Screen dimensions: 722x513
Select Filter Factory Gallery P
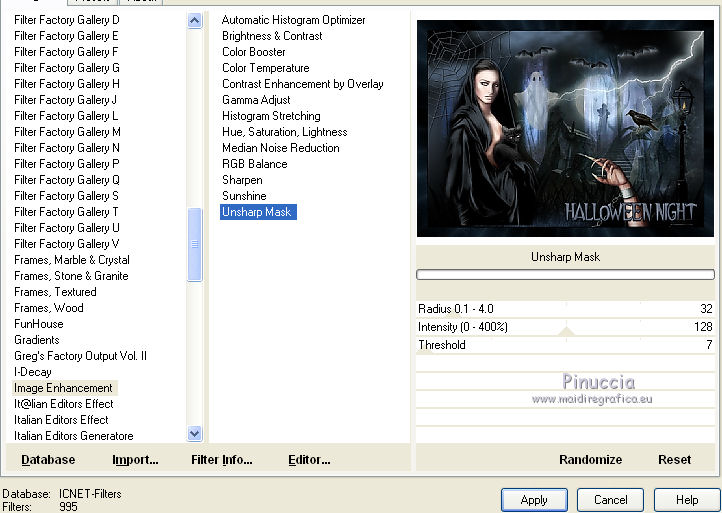click(67, 164)
